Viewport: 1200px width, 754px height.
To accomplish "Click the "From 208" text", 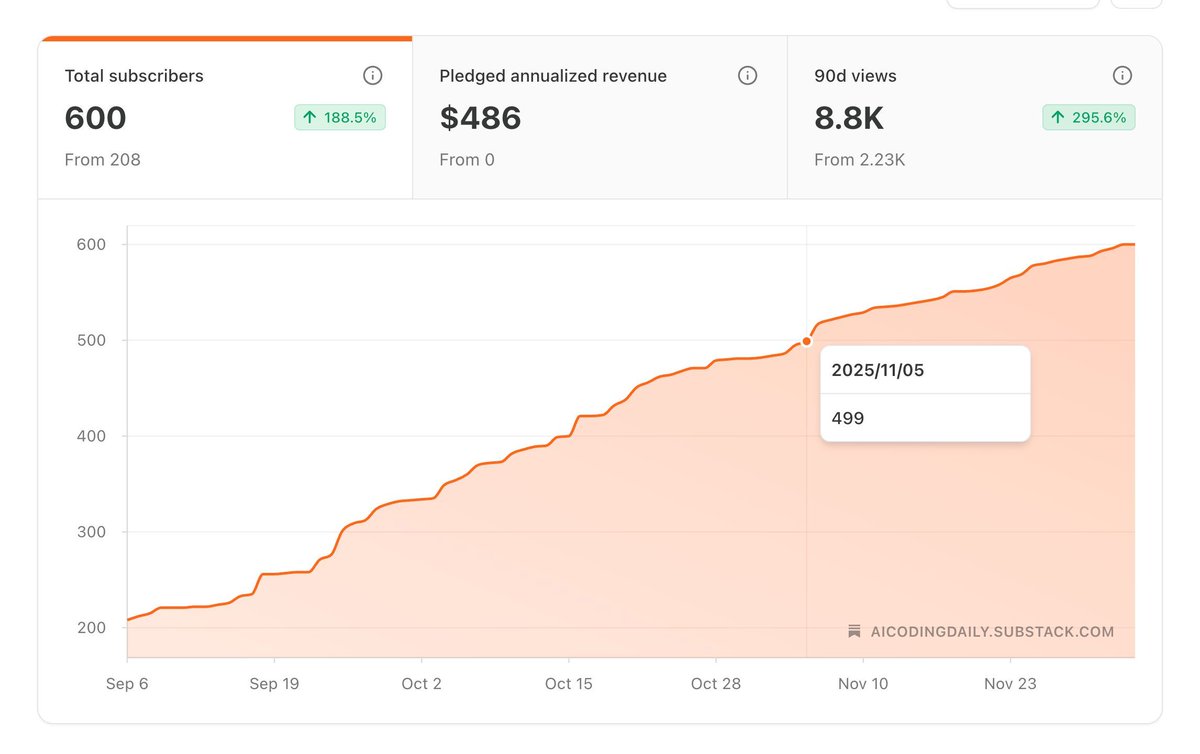I will click(x=102, y=160).
